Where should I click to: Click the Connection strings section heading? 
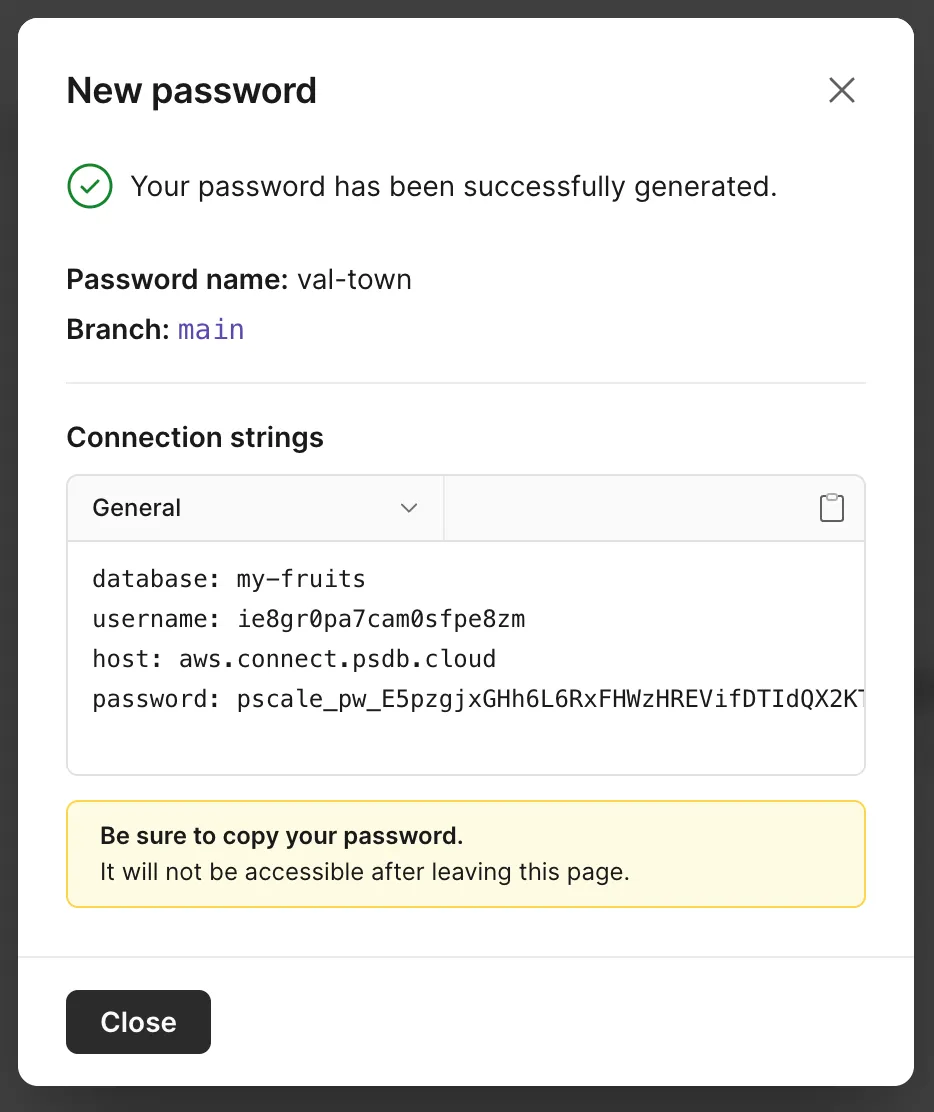coord(195,437)
